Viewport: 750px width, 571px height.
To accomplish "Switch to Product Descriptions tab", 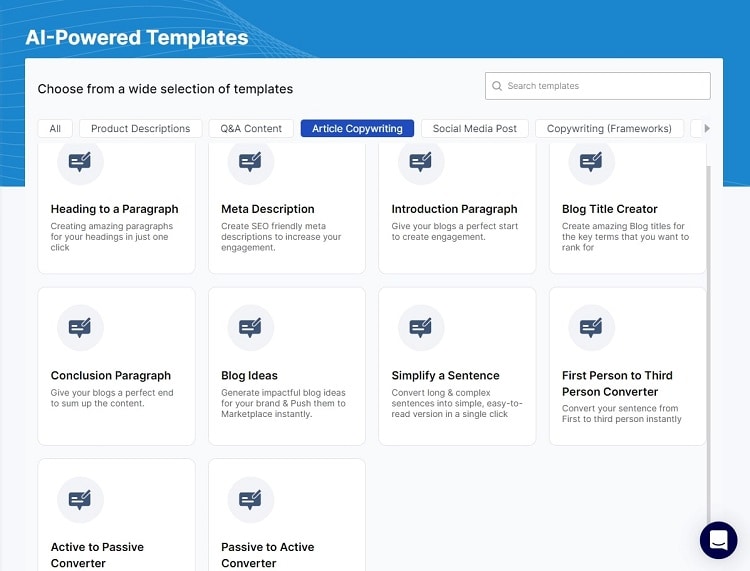I will click(x=141, y=128).
